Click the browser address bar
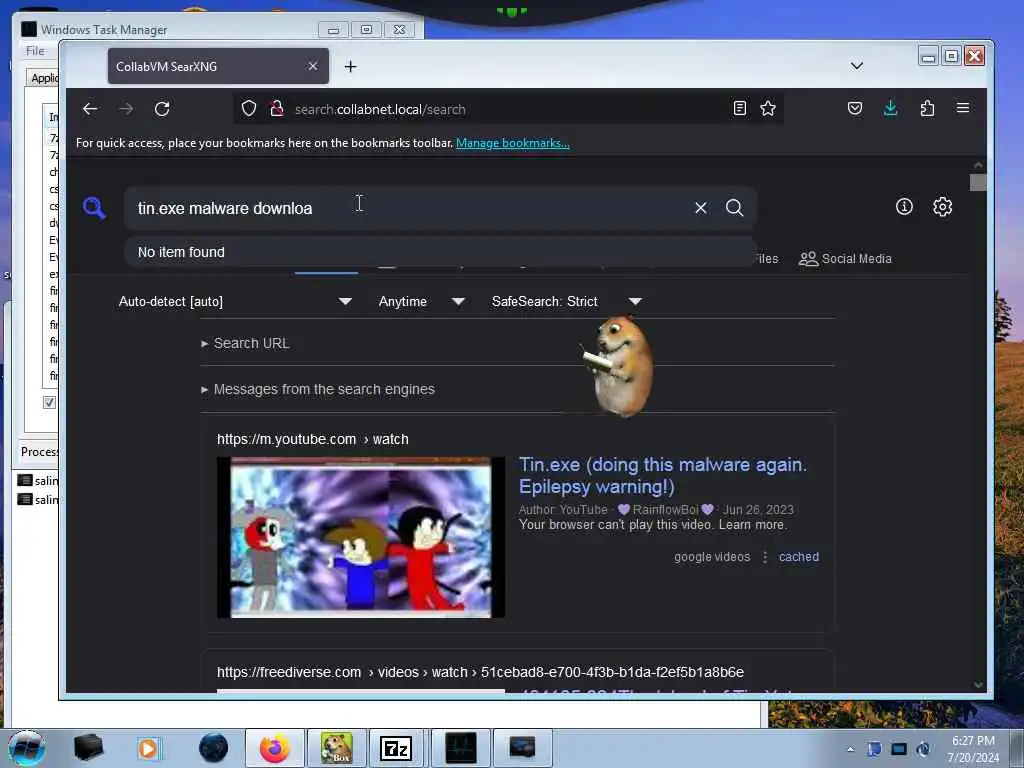The image size is (1024, 768). pos(509,109)
